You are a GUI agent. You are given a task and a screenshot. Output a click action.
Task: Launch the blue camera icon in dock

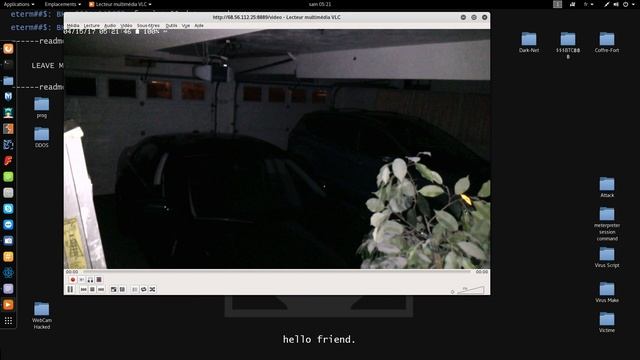click(x=8, y=241)
